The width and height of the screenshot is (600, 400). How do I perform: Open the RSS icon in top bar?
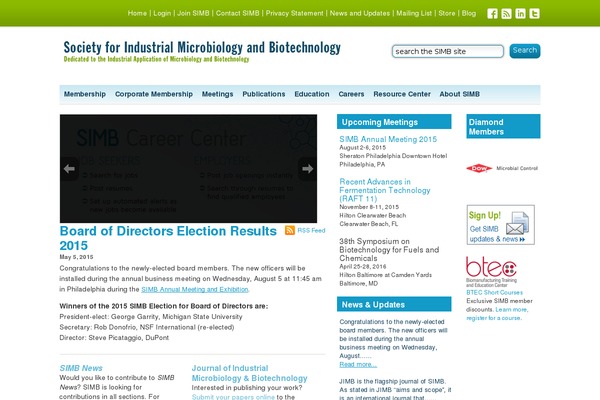506,14
